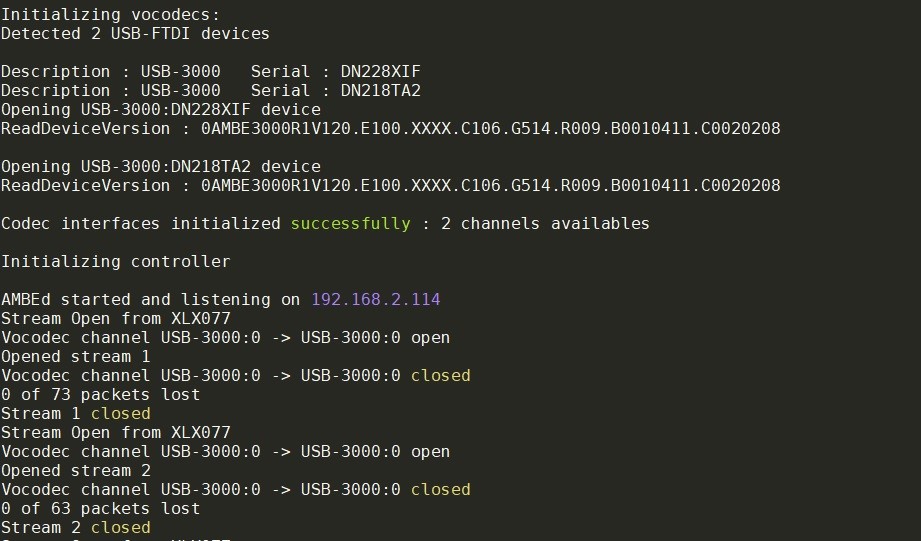Click 'Opening USB-3000:DN228XIF device' line
This screenshot has width=921, height=541.
[x=161, y=110]
